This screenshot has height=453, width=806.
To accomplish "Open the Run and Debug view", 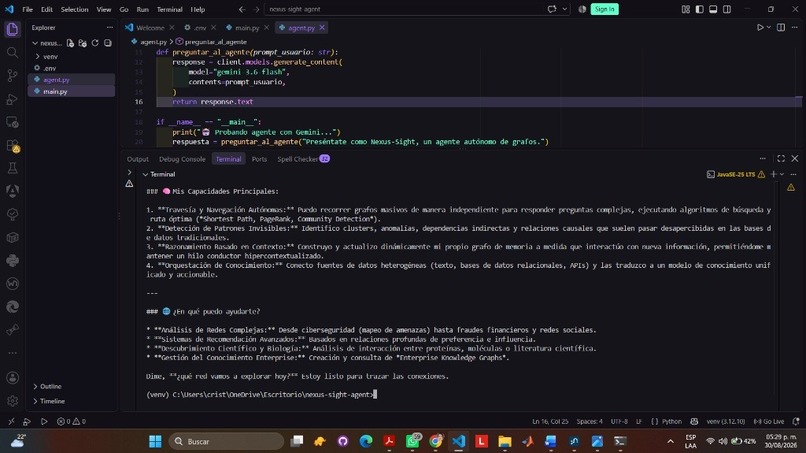I will point(12,99).
